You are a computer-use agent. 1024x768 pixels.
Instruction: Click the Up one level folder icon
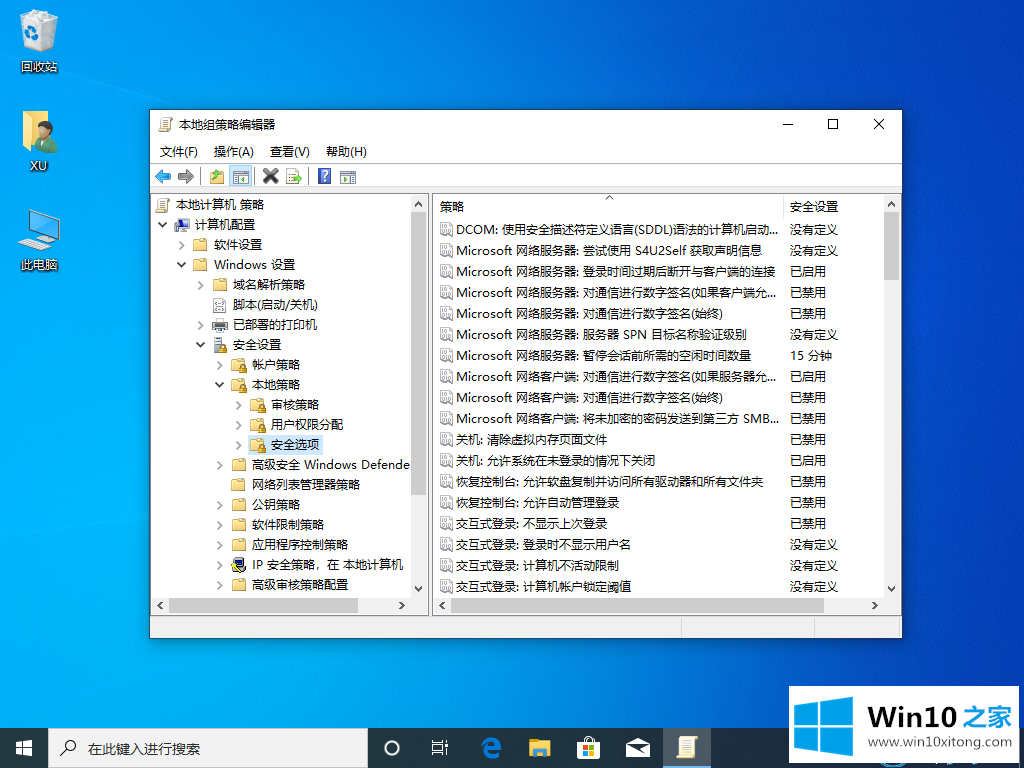click(x=217, y=176)
